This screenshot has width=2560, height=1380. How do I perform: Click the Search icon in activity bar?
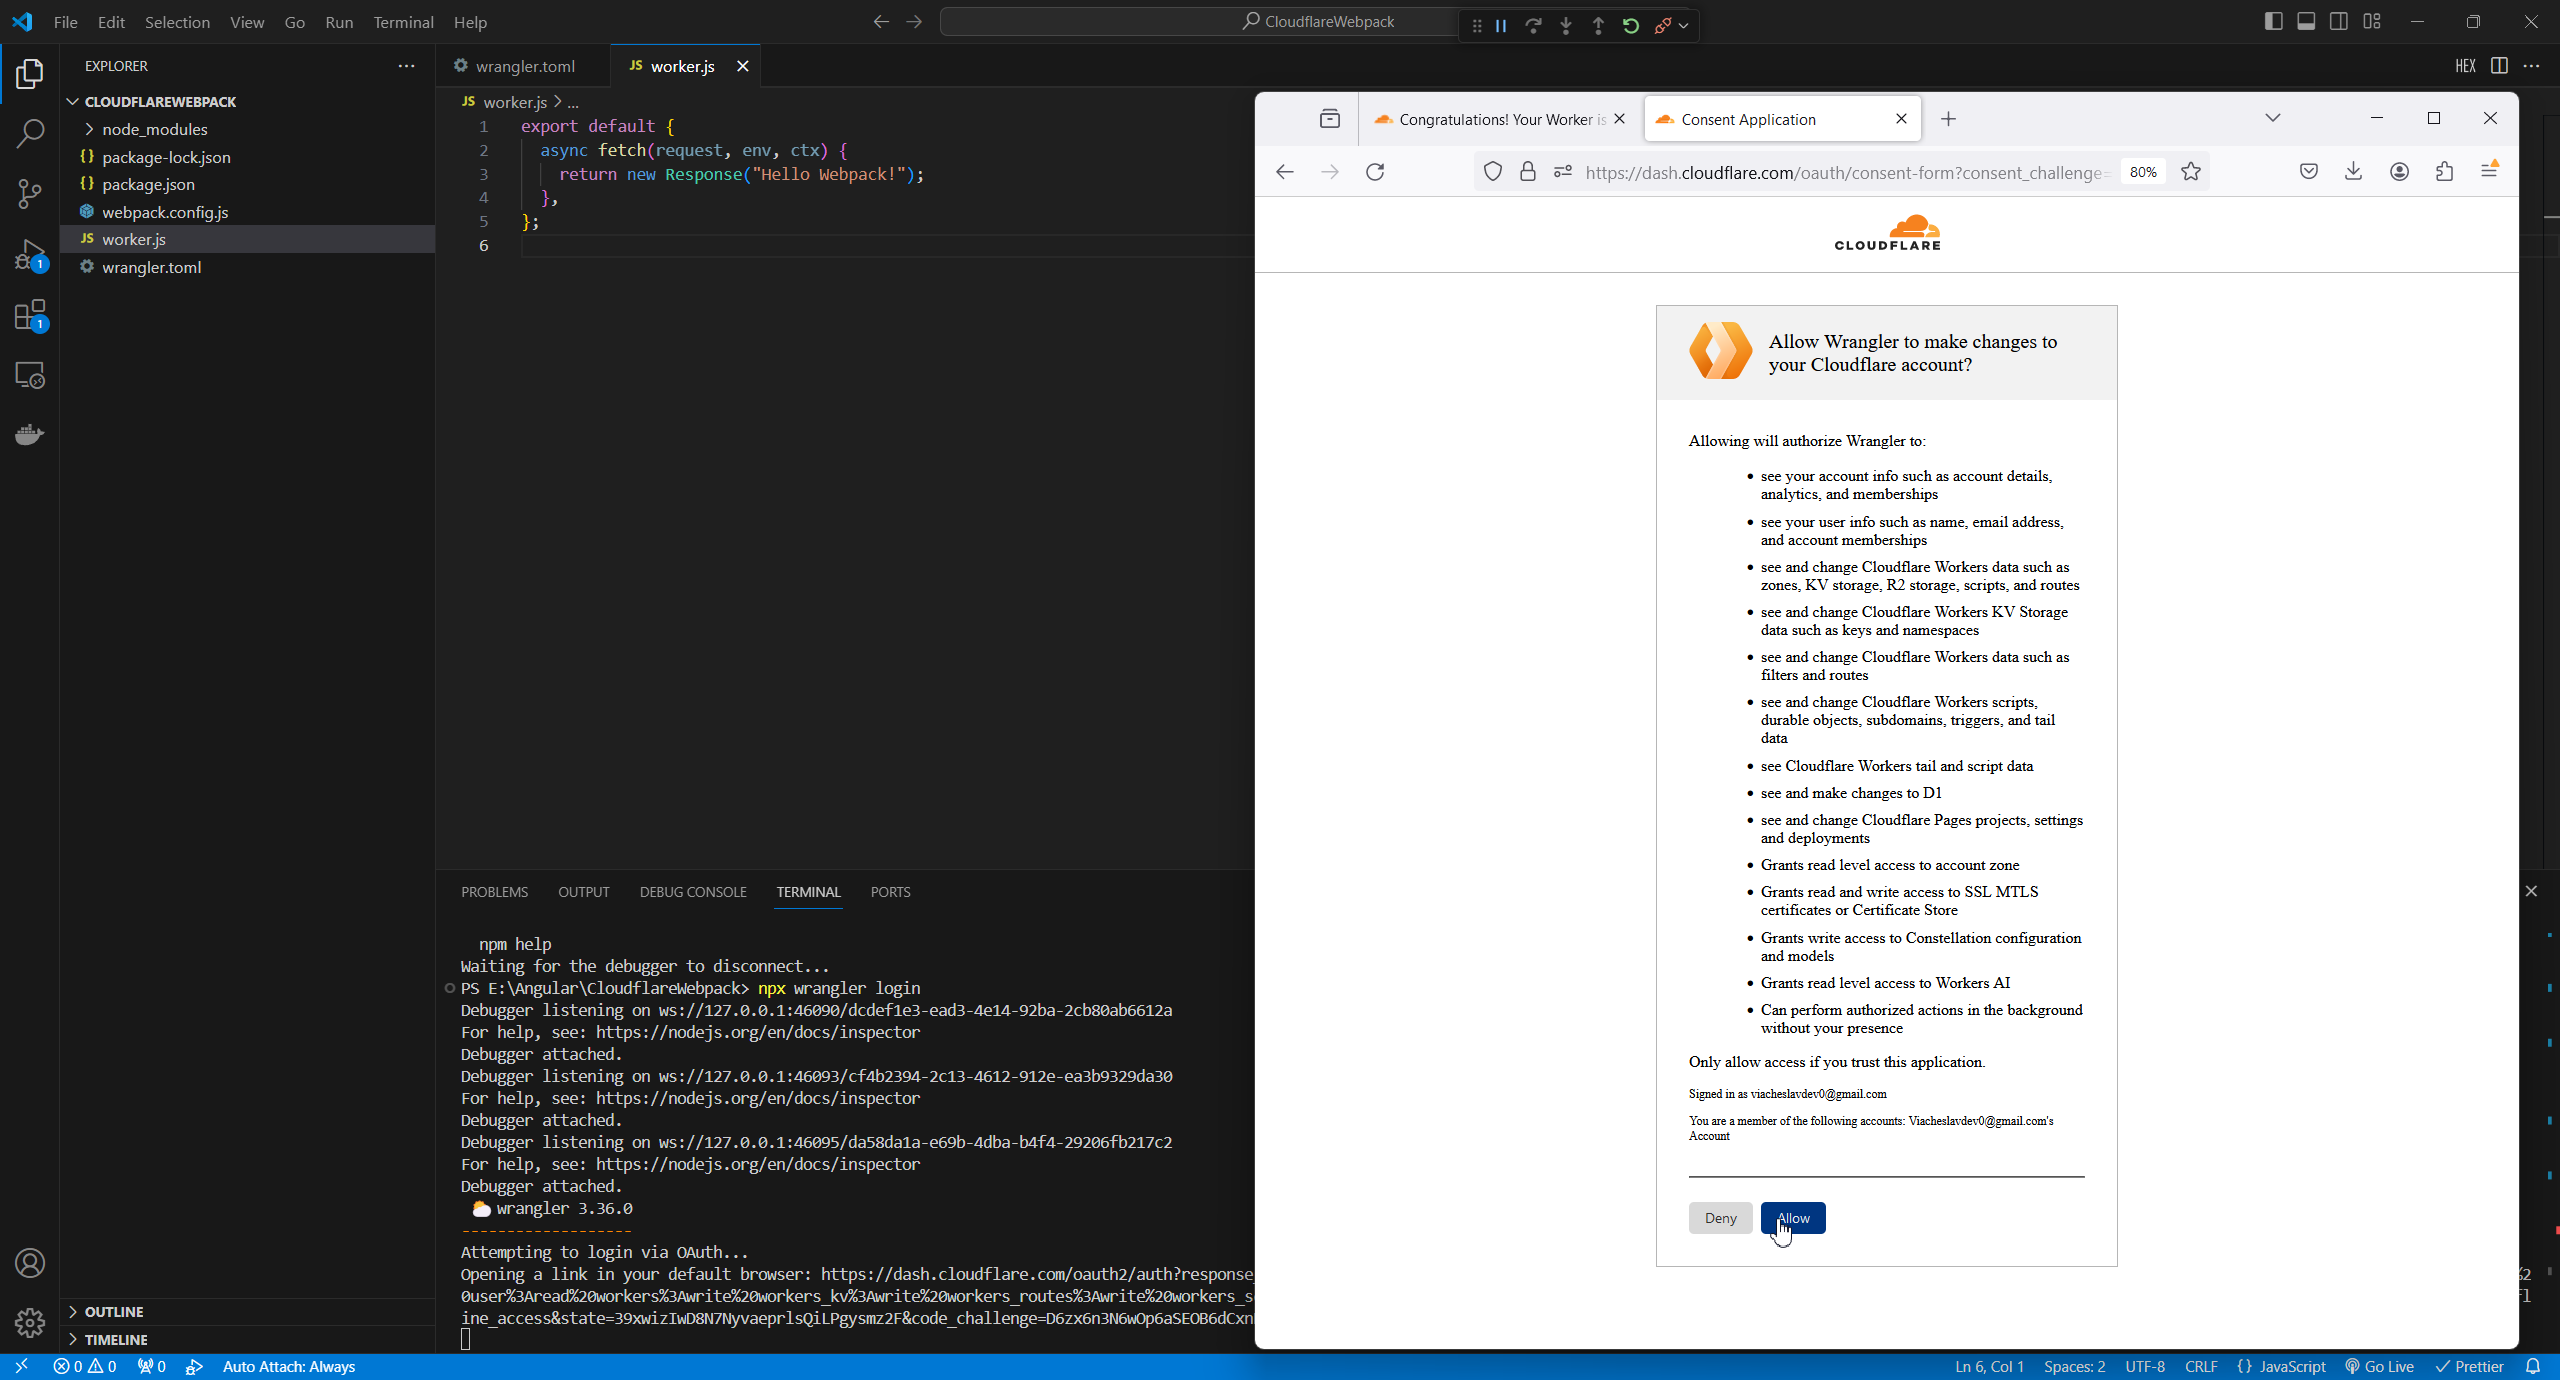(30, 133)
